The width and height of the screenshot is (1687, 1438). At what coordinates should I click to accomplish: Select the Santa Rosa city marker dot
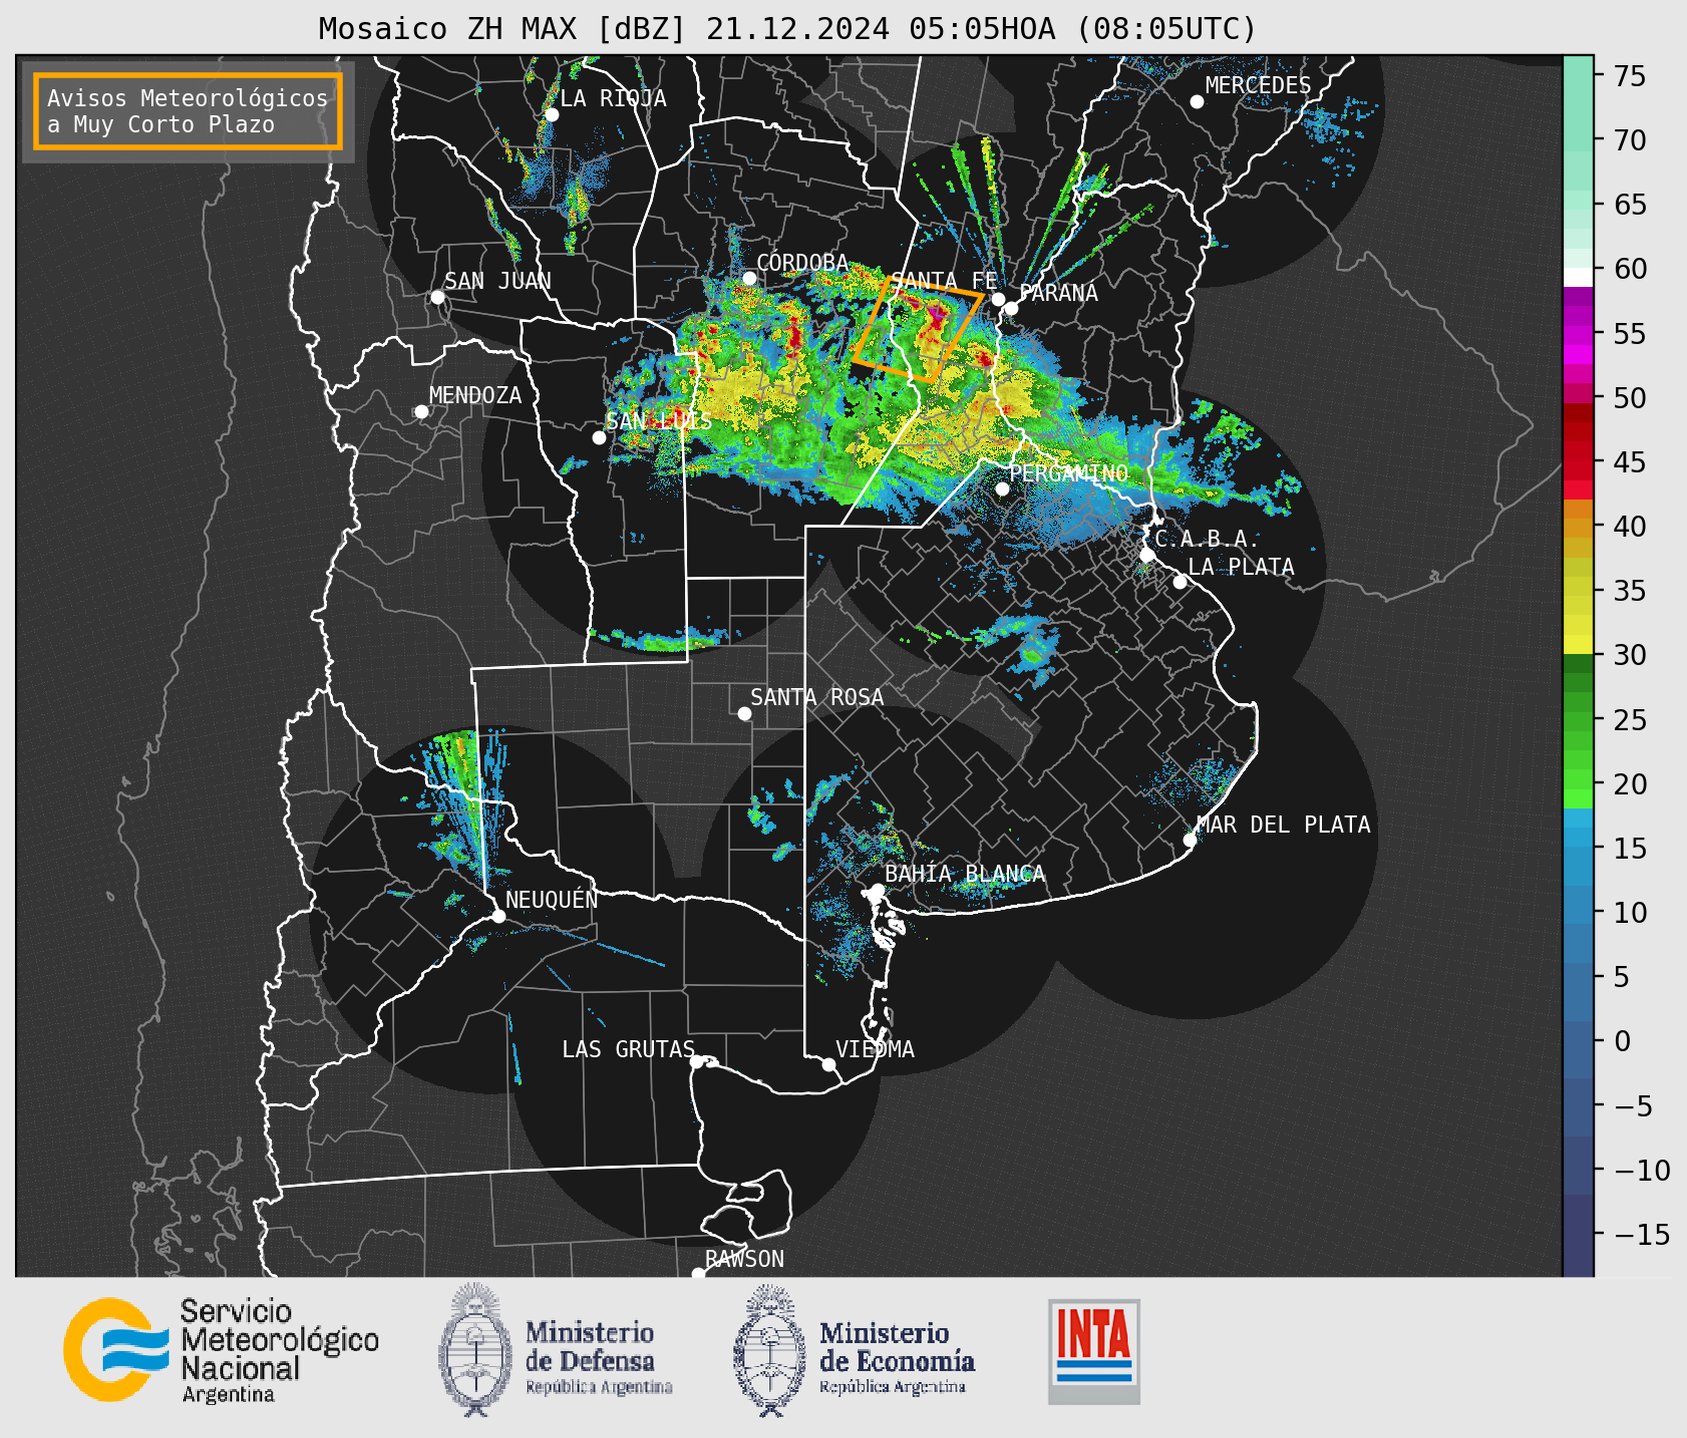coord(744,713)
